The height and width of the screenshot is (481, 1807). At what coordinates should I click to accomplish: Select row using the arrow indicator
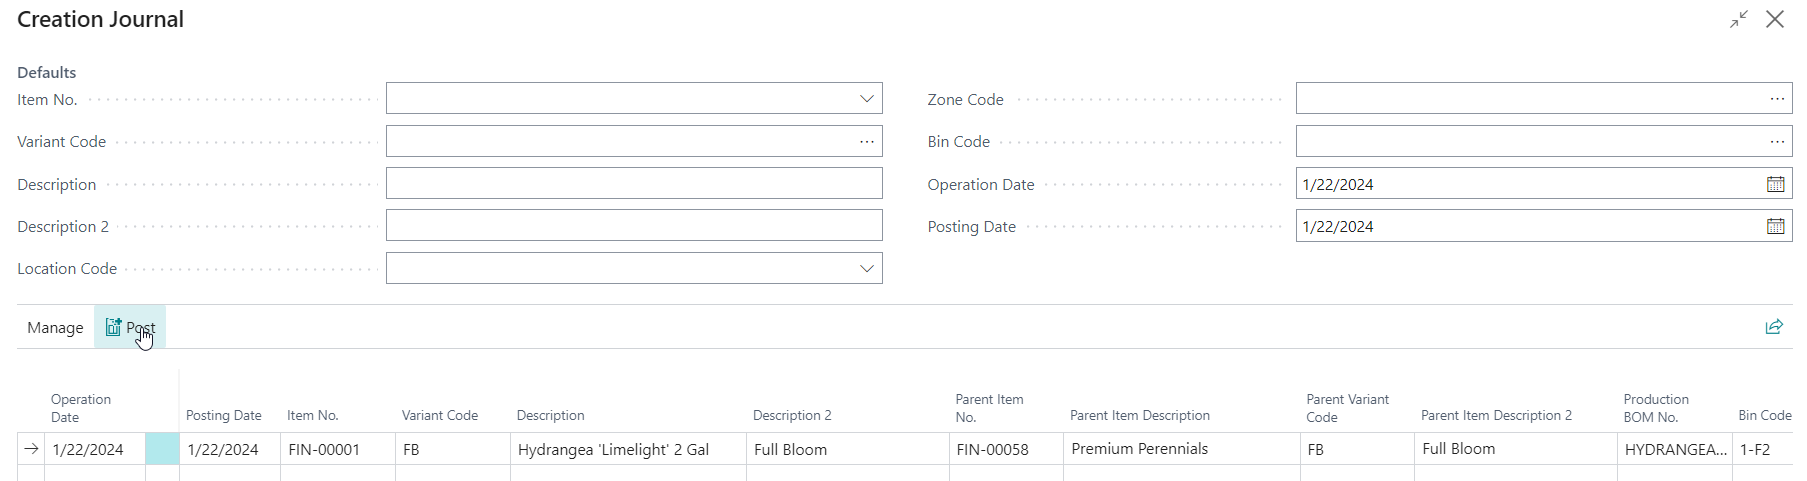pos(31,449)
